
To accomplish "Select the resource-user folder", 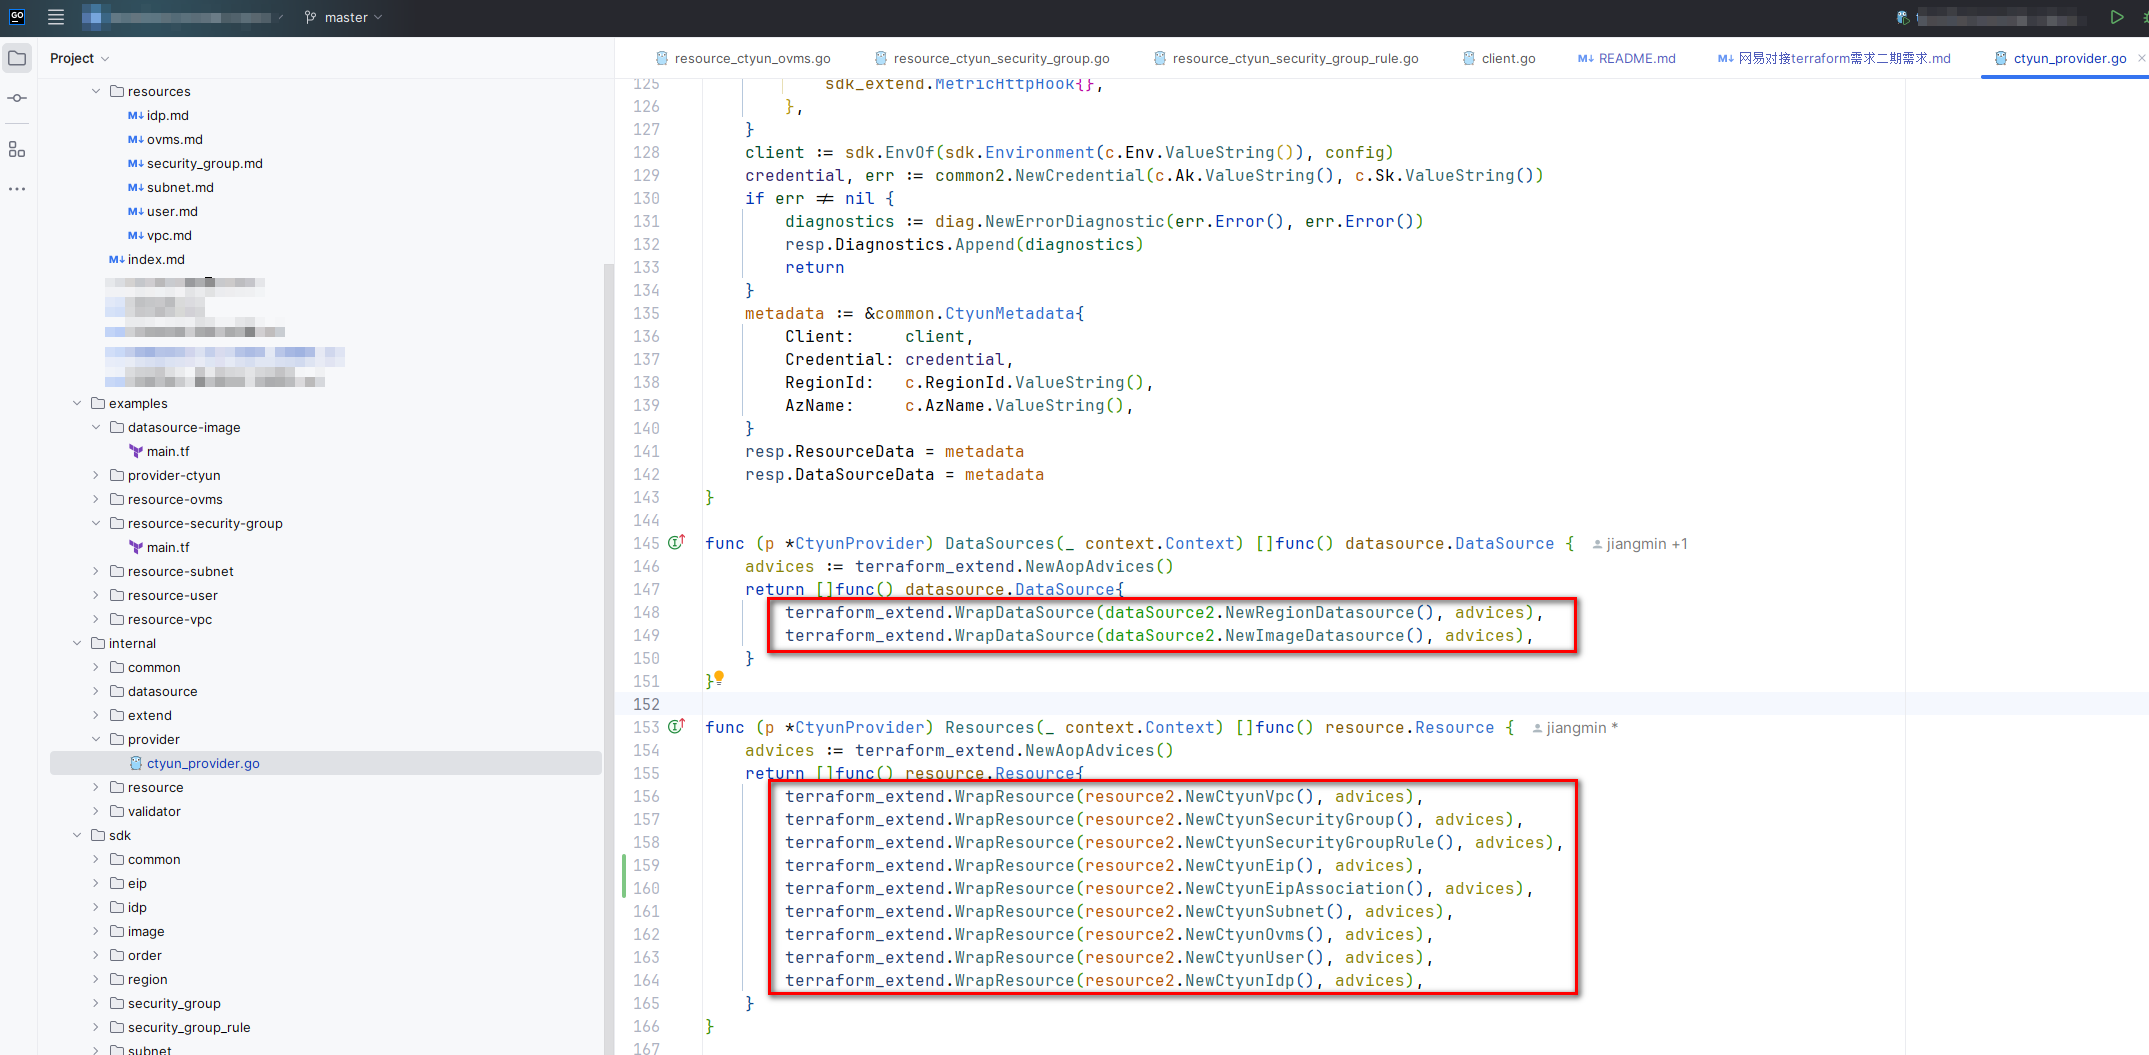I will click(172, 595).
